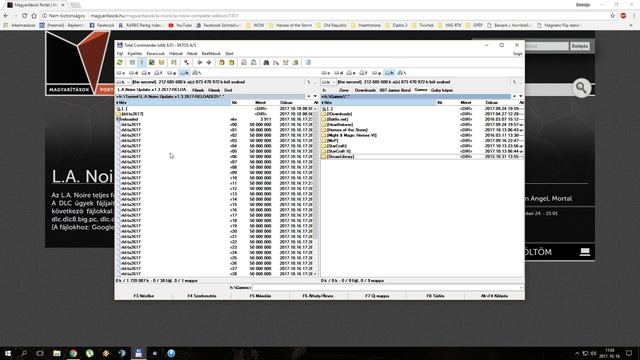Open the Parancsok menu
The width and height of the screenshot is (640, 360).
coord(156,53)
